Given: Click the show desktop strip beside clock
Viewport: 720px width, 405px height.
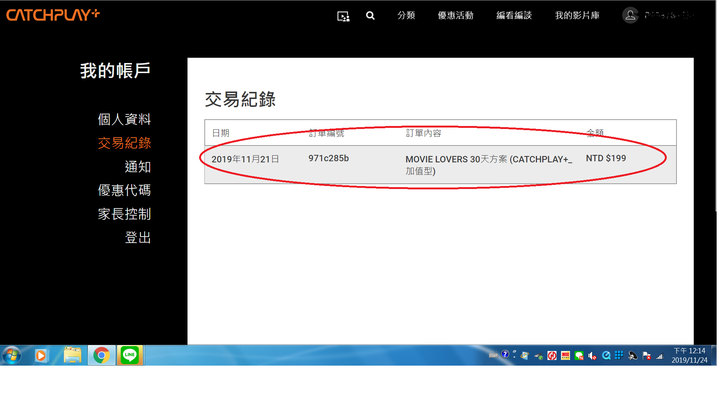Looking at the screenshot, I should pos(713,355).
